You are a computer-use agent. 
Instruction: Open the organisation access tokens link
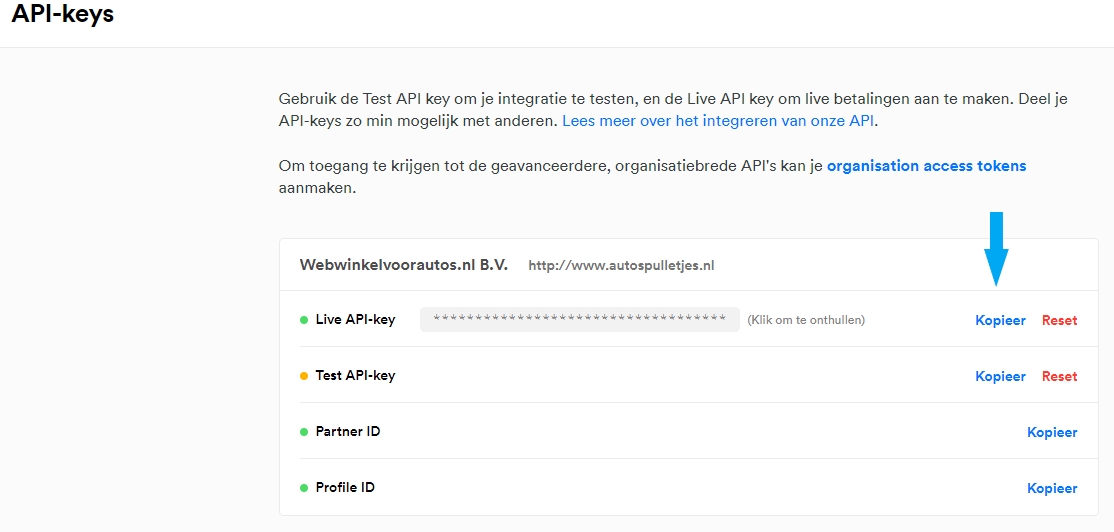coord(926,166)
